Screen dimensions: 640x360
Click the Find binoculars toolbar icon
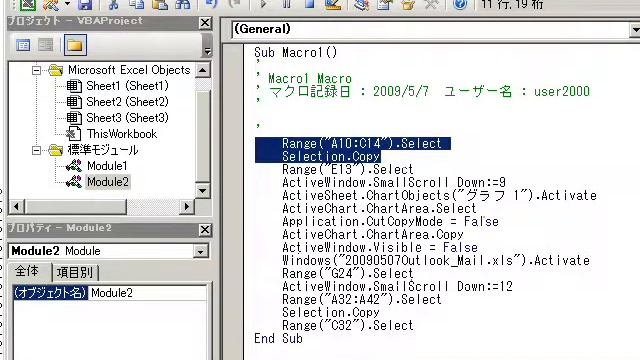coord(183,5)
